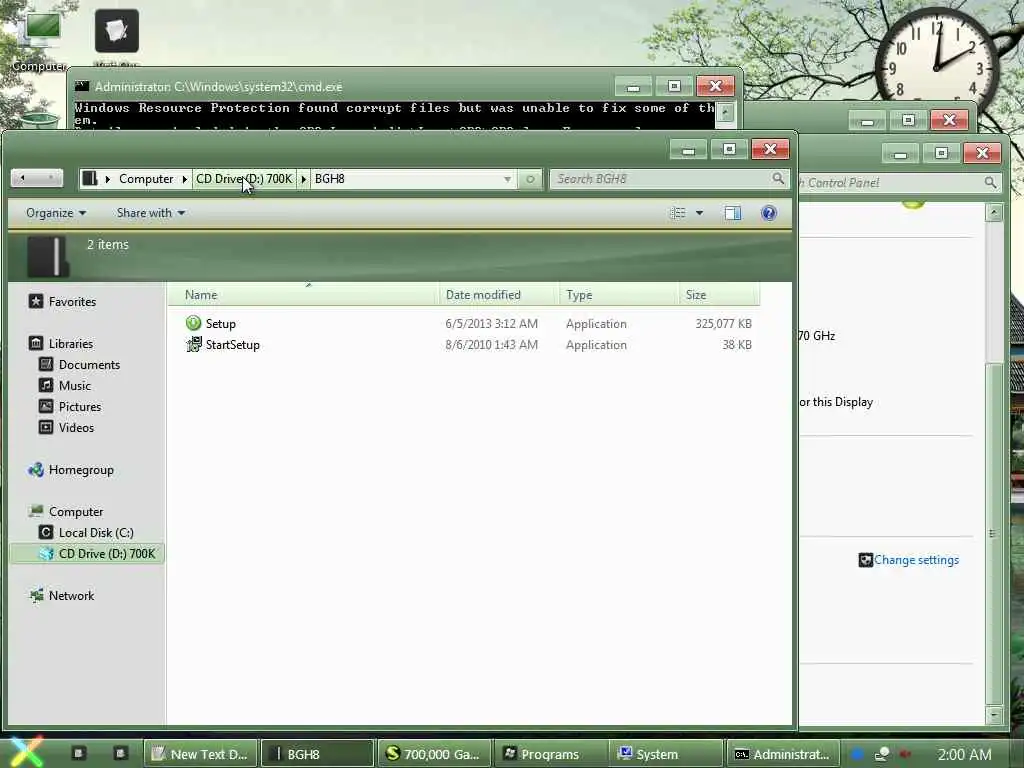The height and width of the screenshot is (768, 1024).
Task: Expand the view options dropdown arrow
Action: 699,213
